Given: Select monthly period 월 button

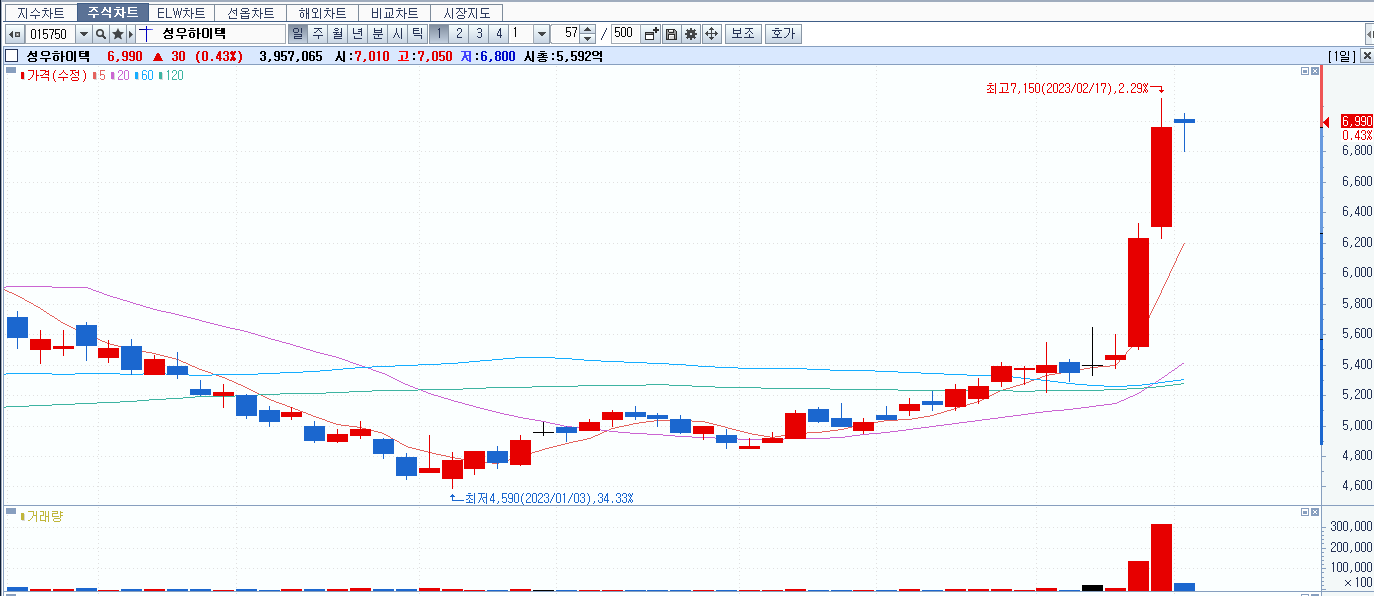Looking at the screenshot, I should [337, 34].
